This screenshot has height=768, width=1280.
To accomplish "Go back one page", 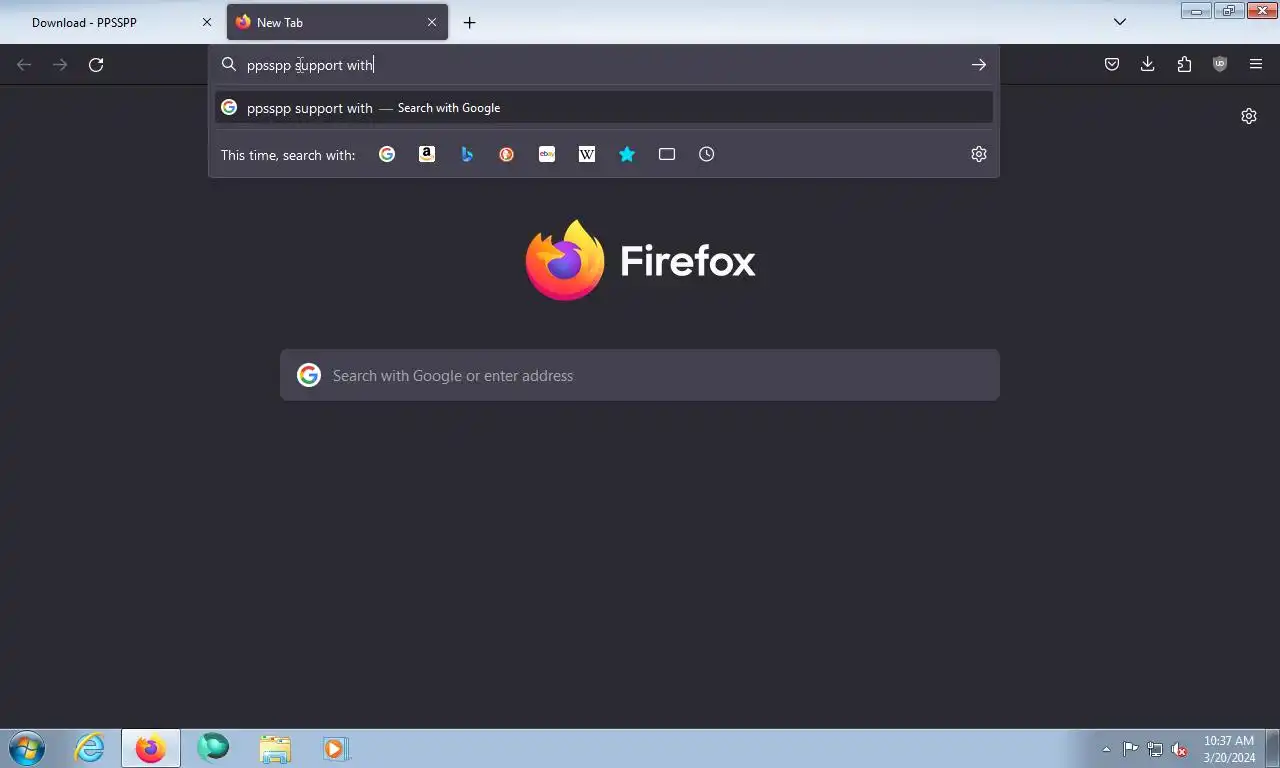I will pyautogui.click(x=24, y=65).
